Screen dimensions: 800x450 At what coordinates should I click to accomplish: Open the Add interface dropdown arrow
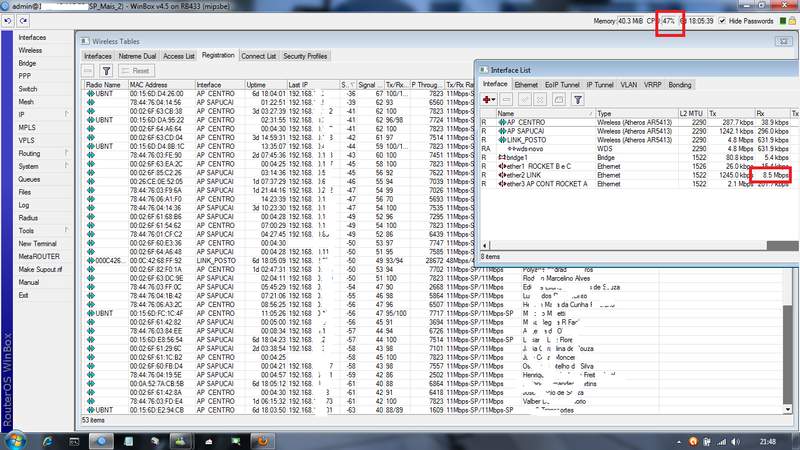pyautogui.click(x=494, y=100)
